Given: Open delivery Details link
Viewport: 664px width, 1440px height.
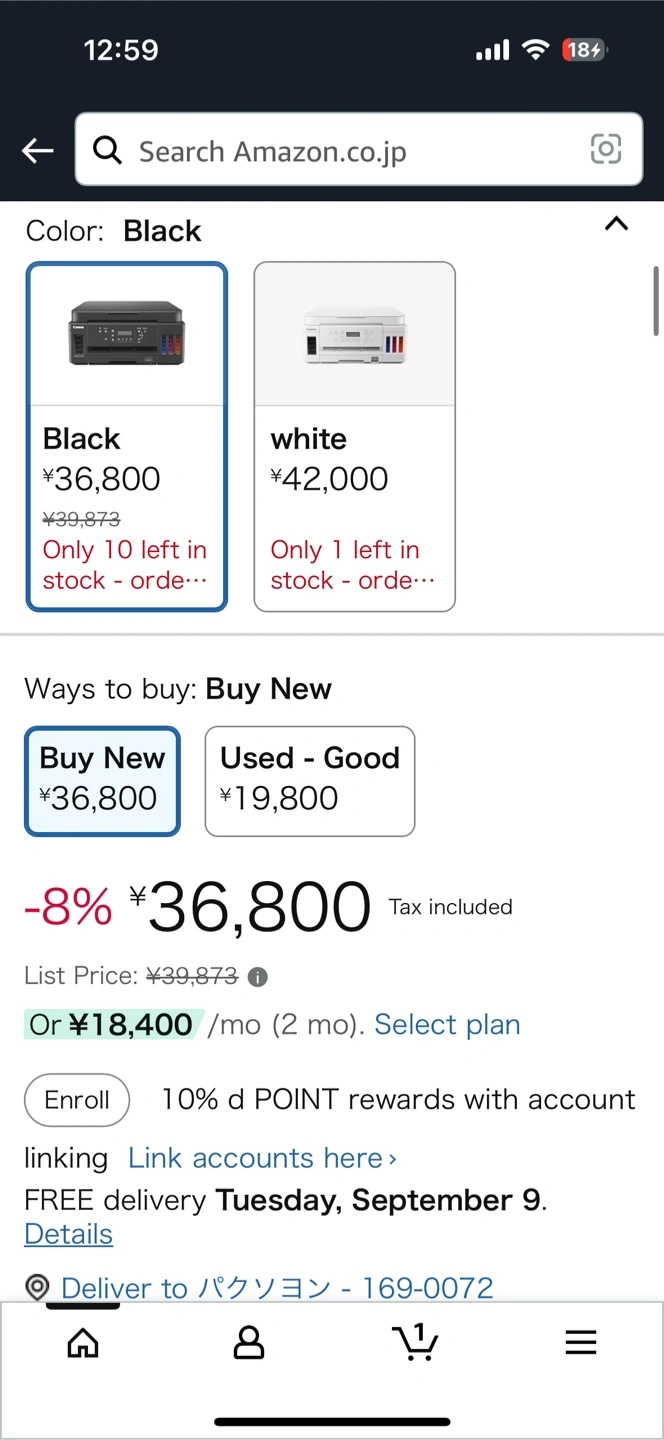Looking at the screenshot, I should point(69,1234).
